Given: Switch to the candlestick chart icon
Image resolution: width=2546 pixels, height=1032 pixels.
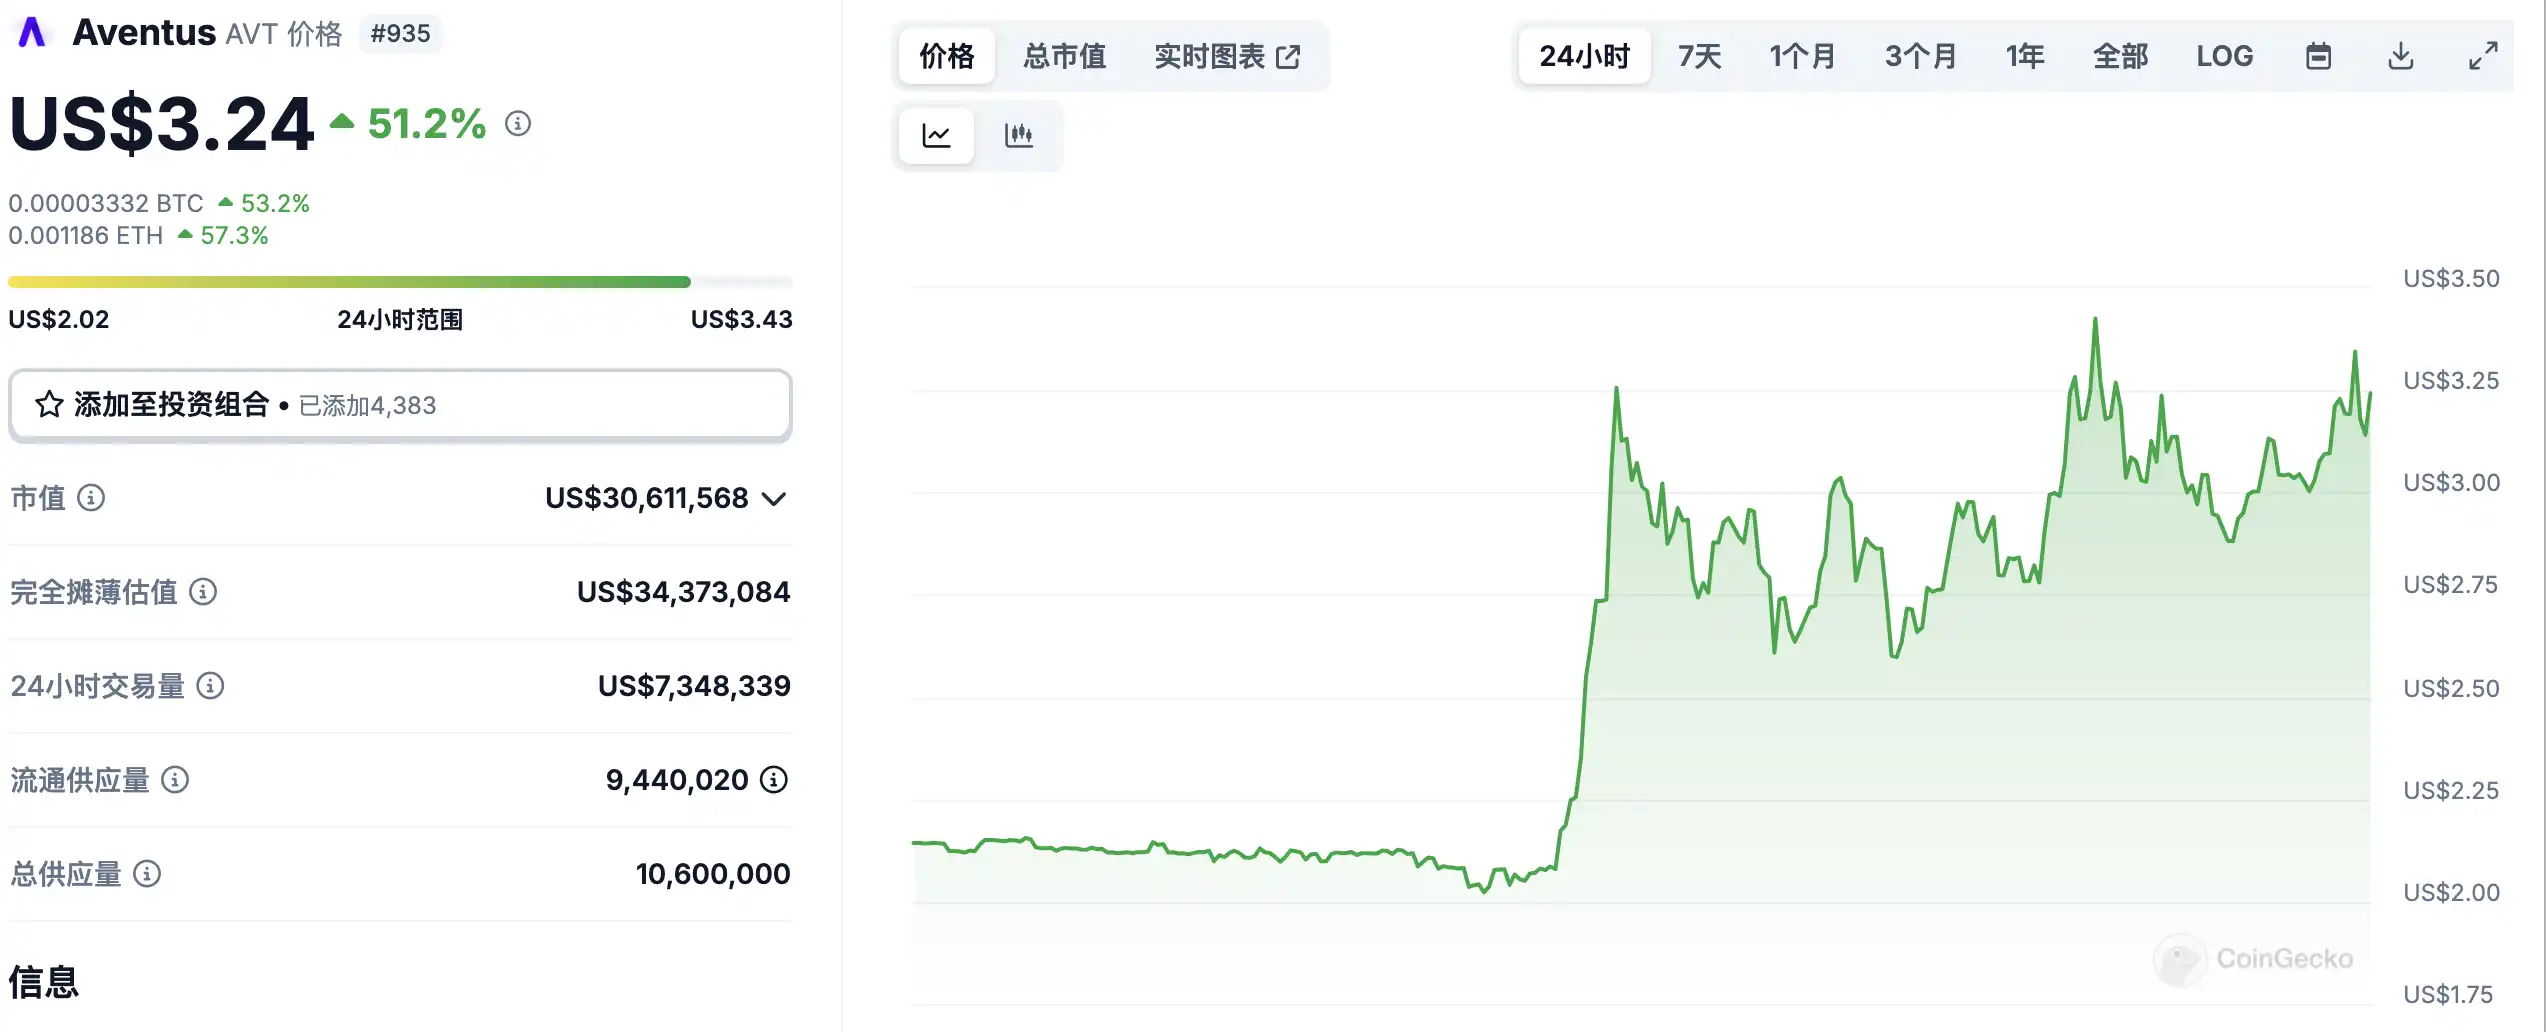Looking at the screenshot, I should coord(1018,135).
